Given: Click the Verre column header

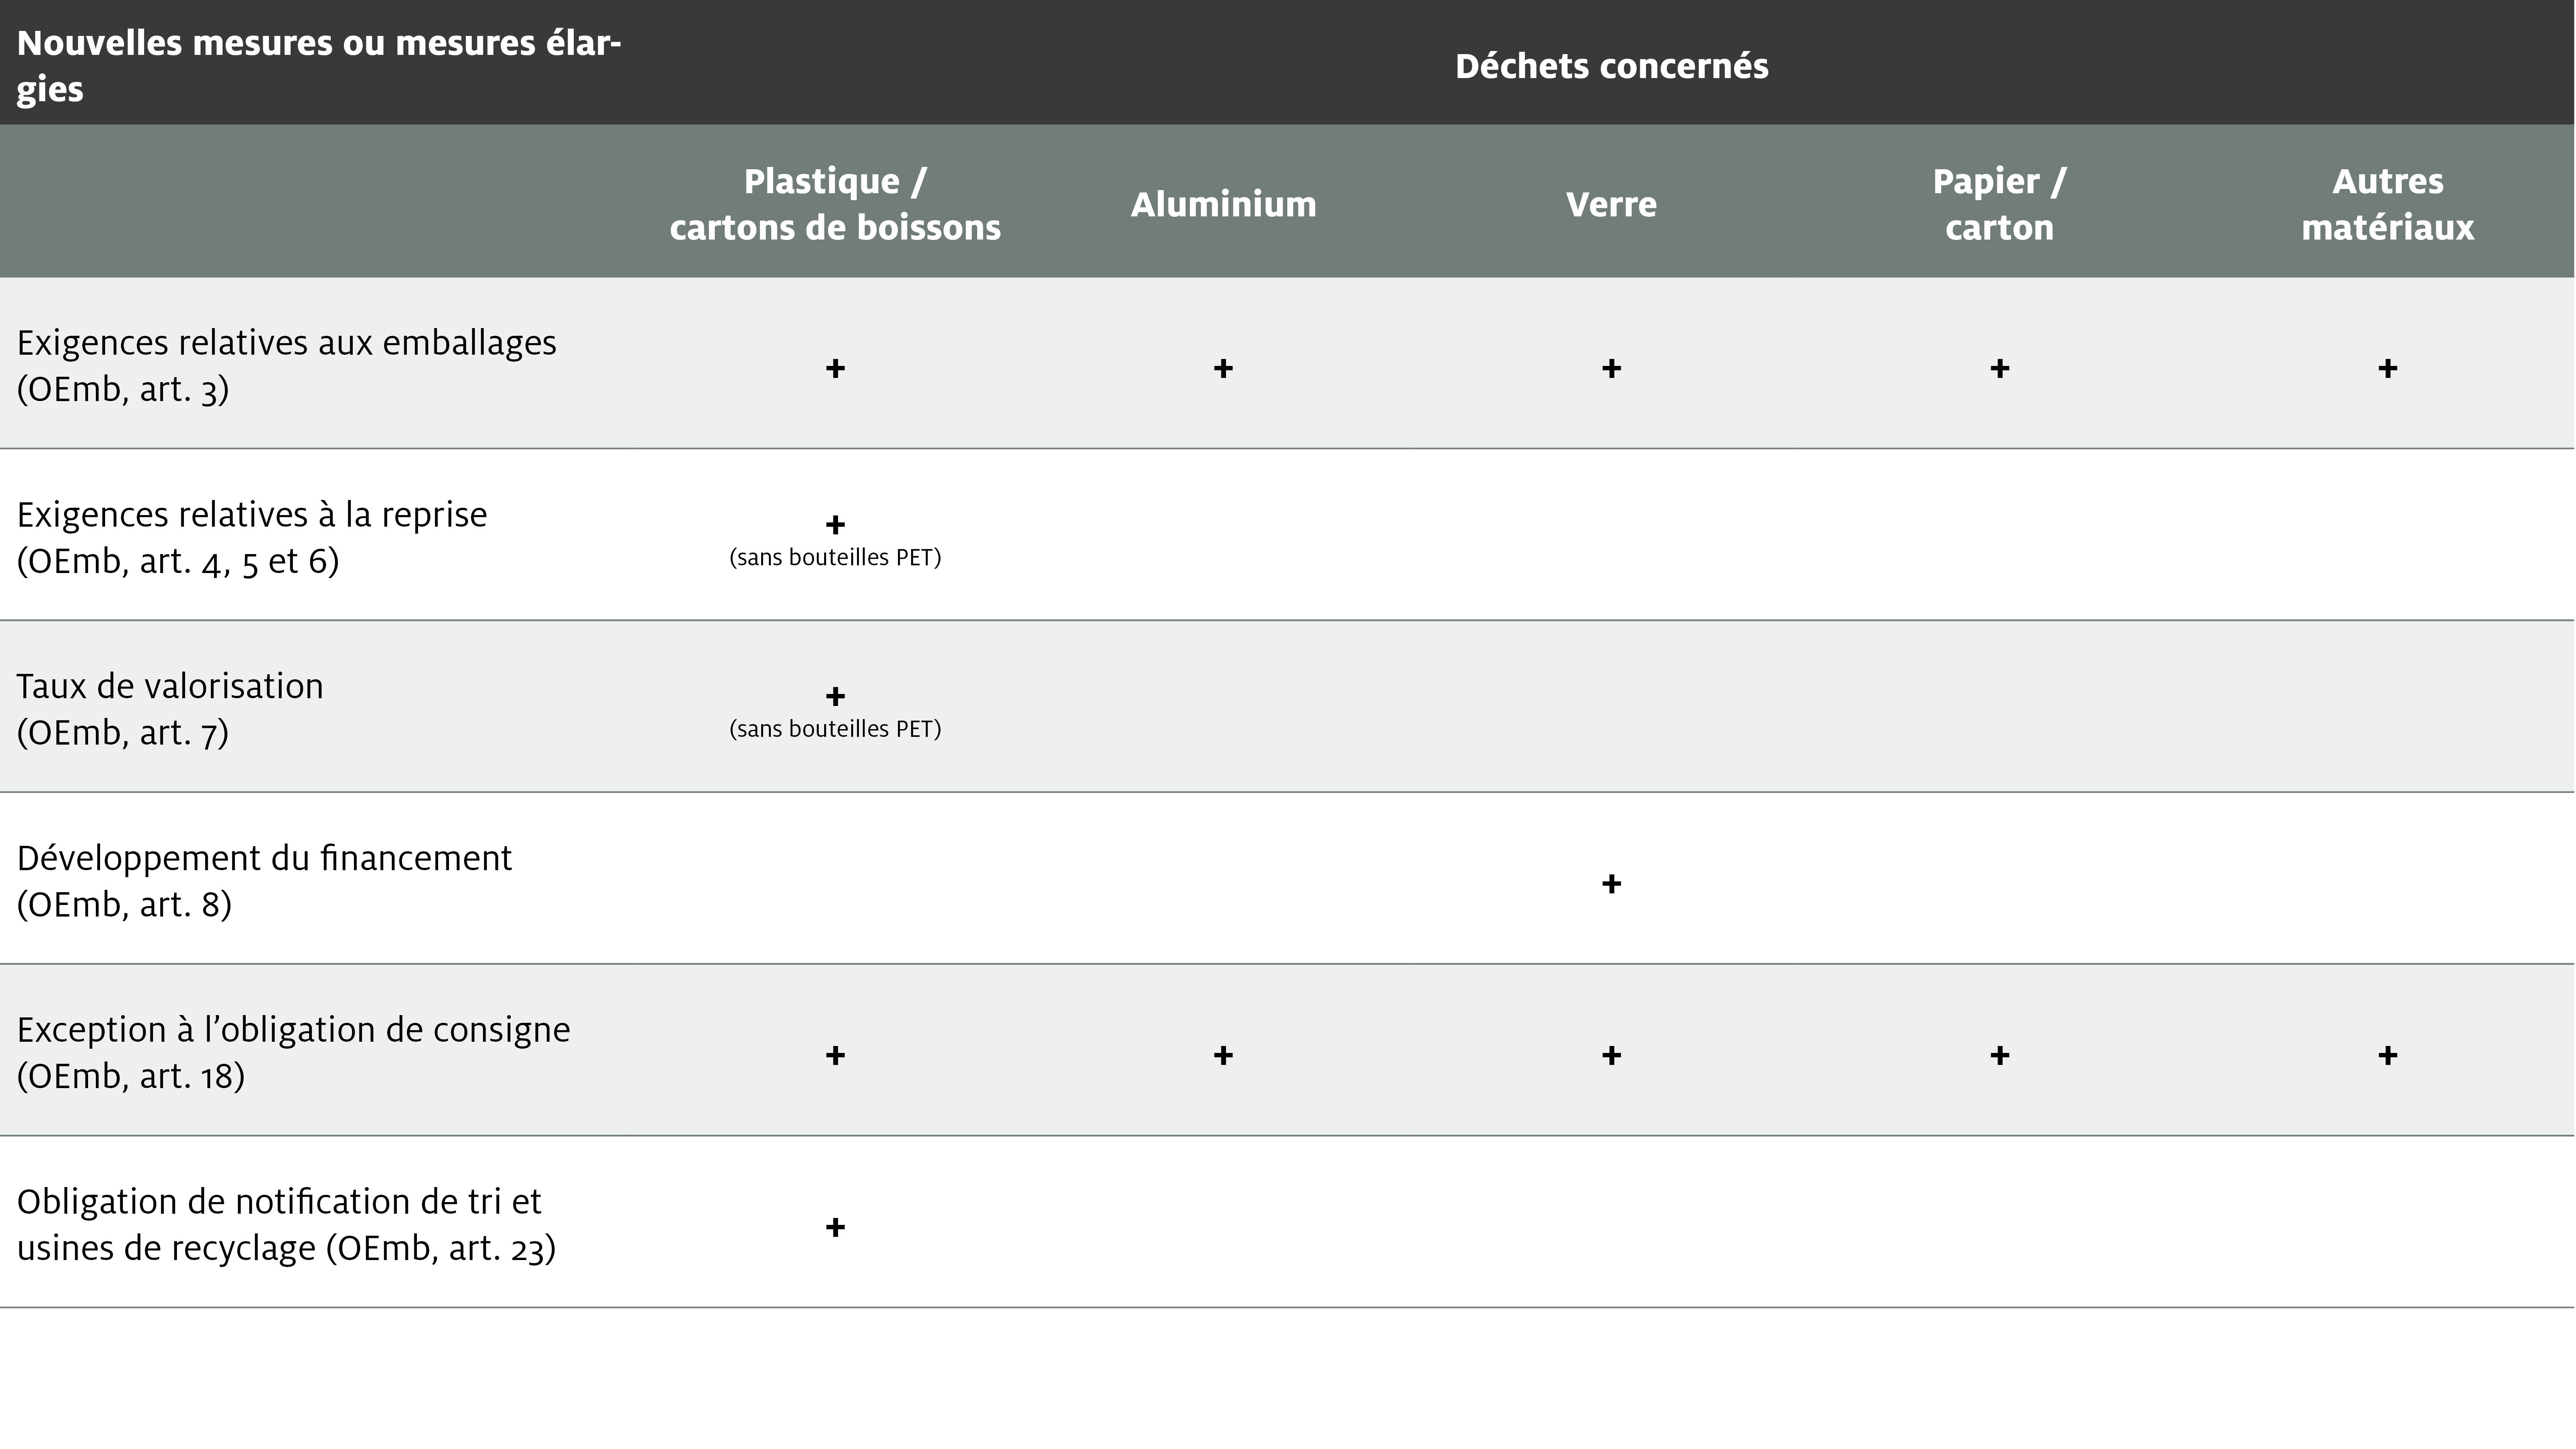Looking at the screenshot, I should (x=1611, y=204).
